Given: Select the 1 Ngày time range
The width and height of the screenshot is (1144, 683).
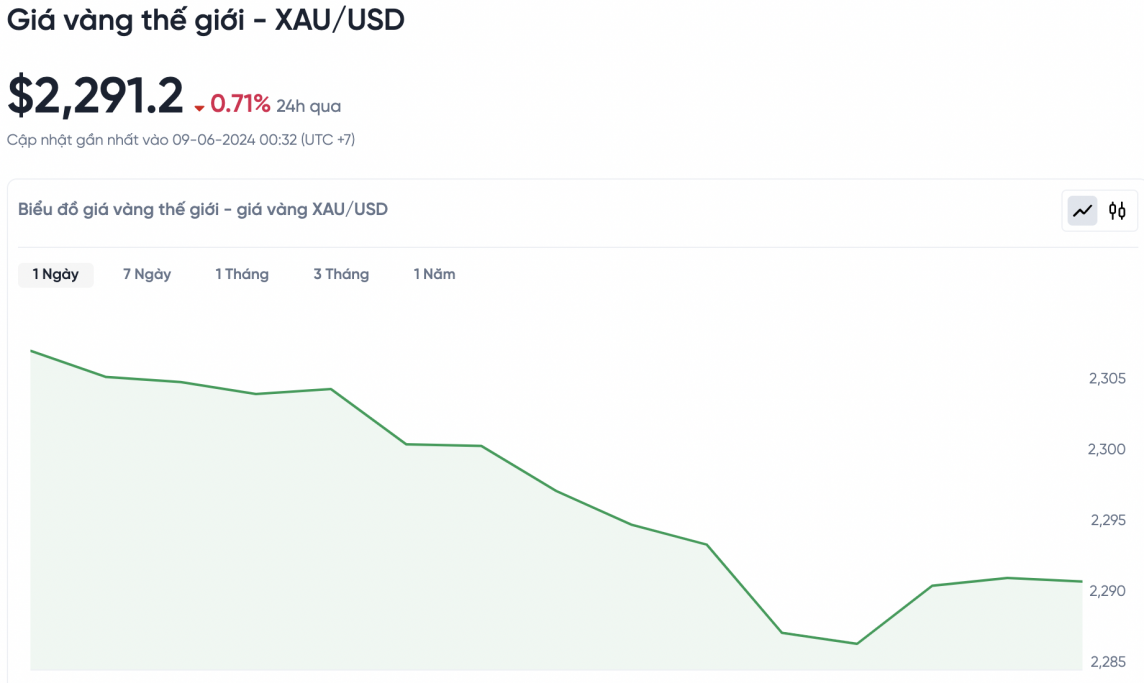Looking at the screenshot, I should 56,274.
